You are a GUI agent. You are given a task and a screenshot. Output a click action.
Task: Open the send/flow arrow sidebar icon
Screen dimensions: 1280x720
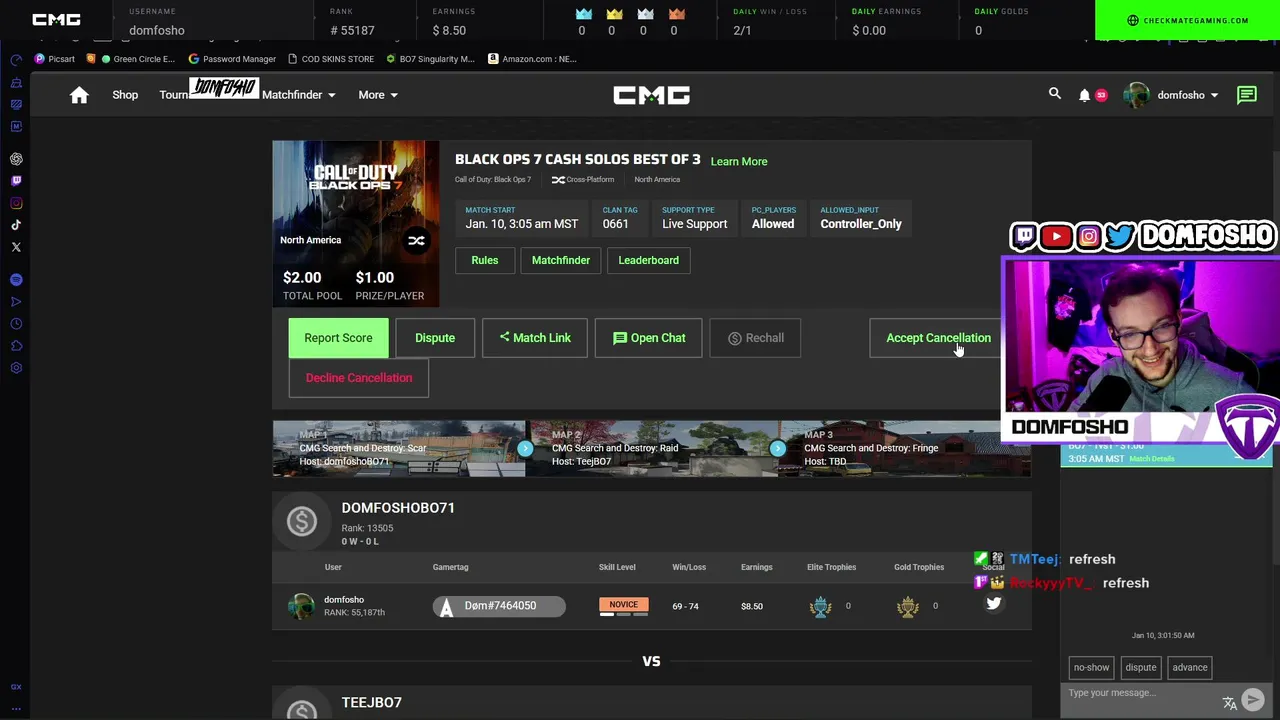(16, 302)
